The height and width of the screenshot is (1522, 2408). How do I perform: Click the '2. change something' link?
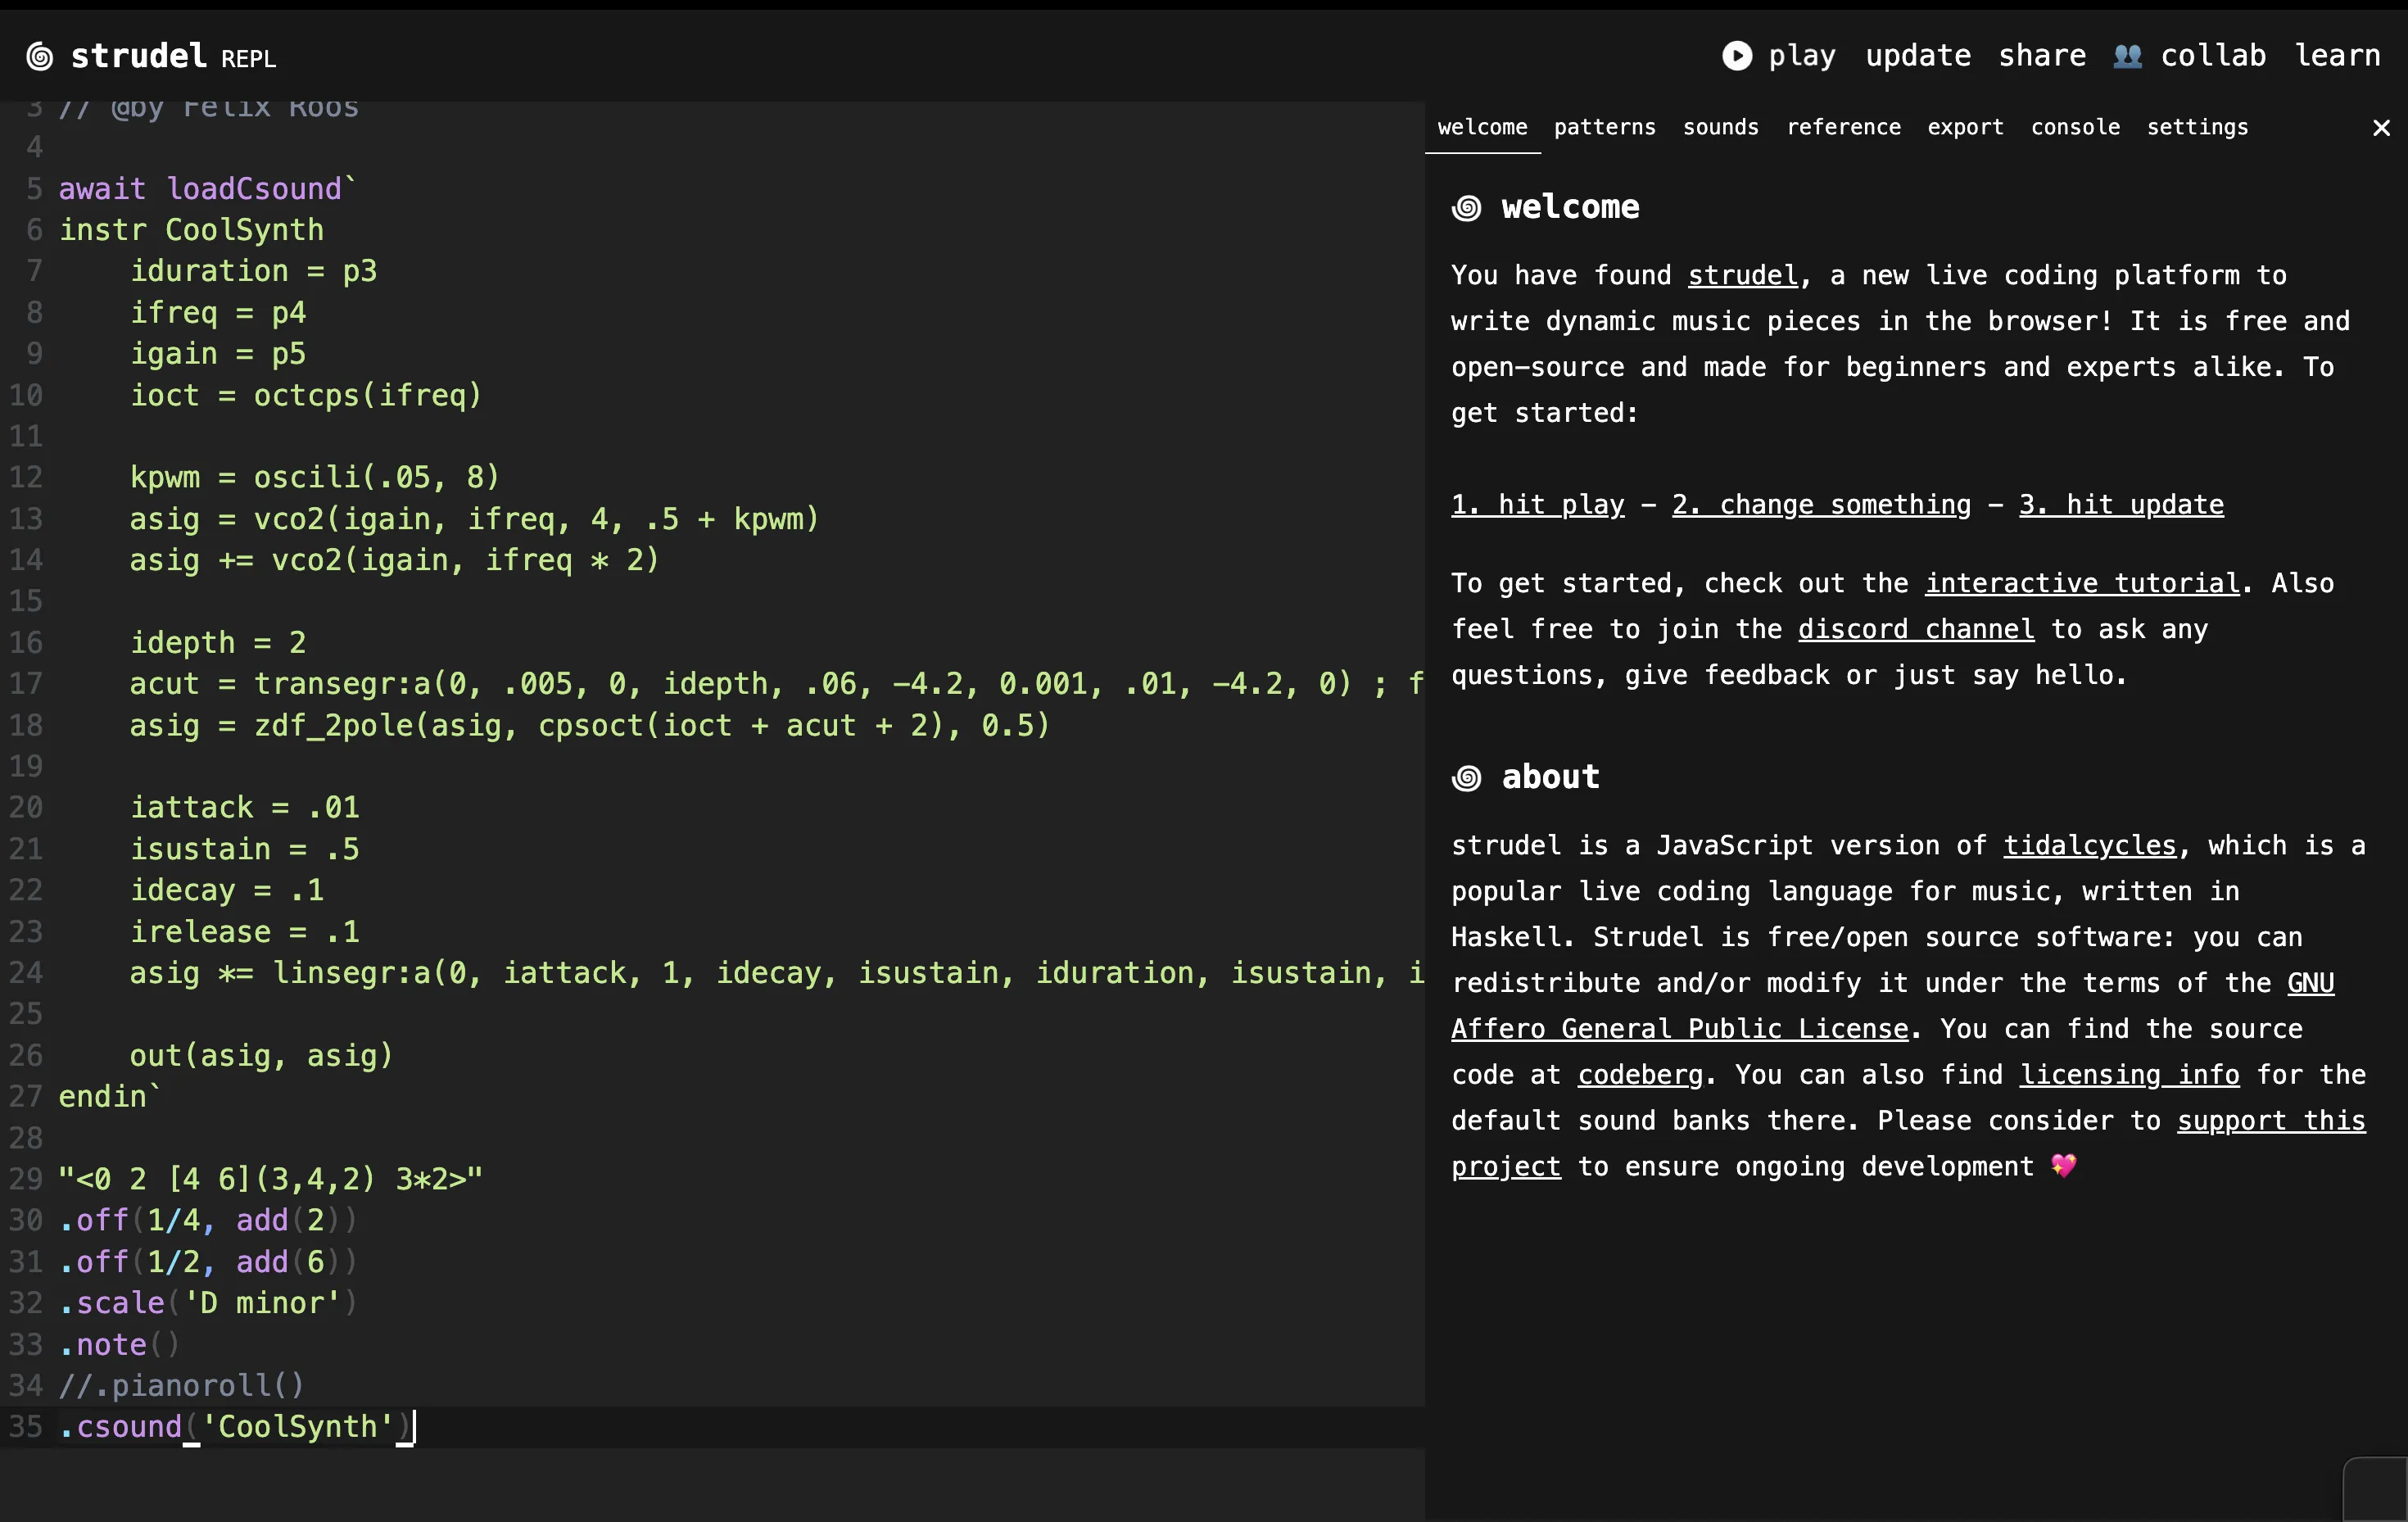tap(1821, 505)
